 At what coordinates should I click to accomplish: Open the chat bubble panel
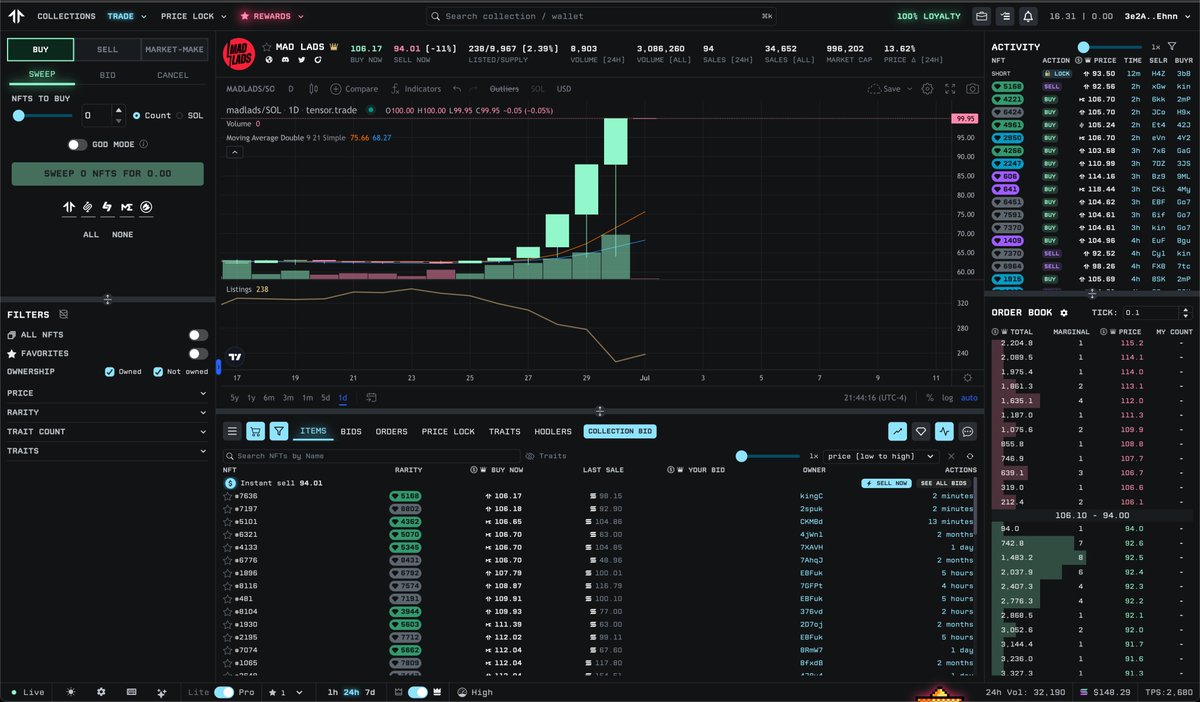[967, 431]
